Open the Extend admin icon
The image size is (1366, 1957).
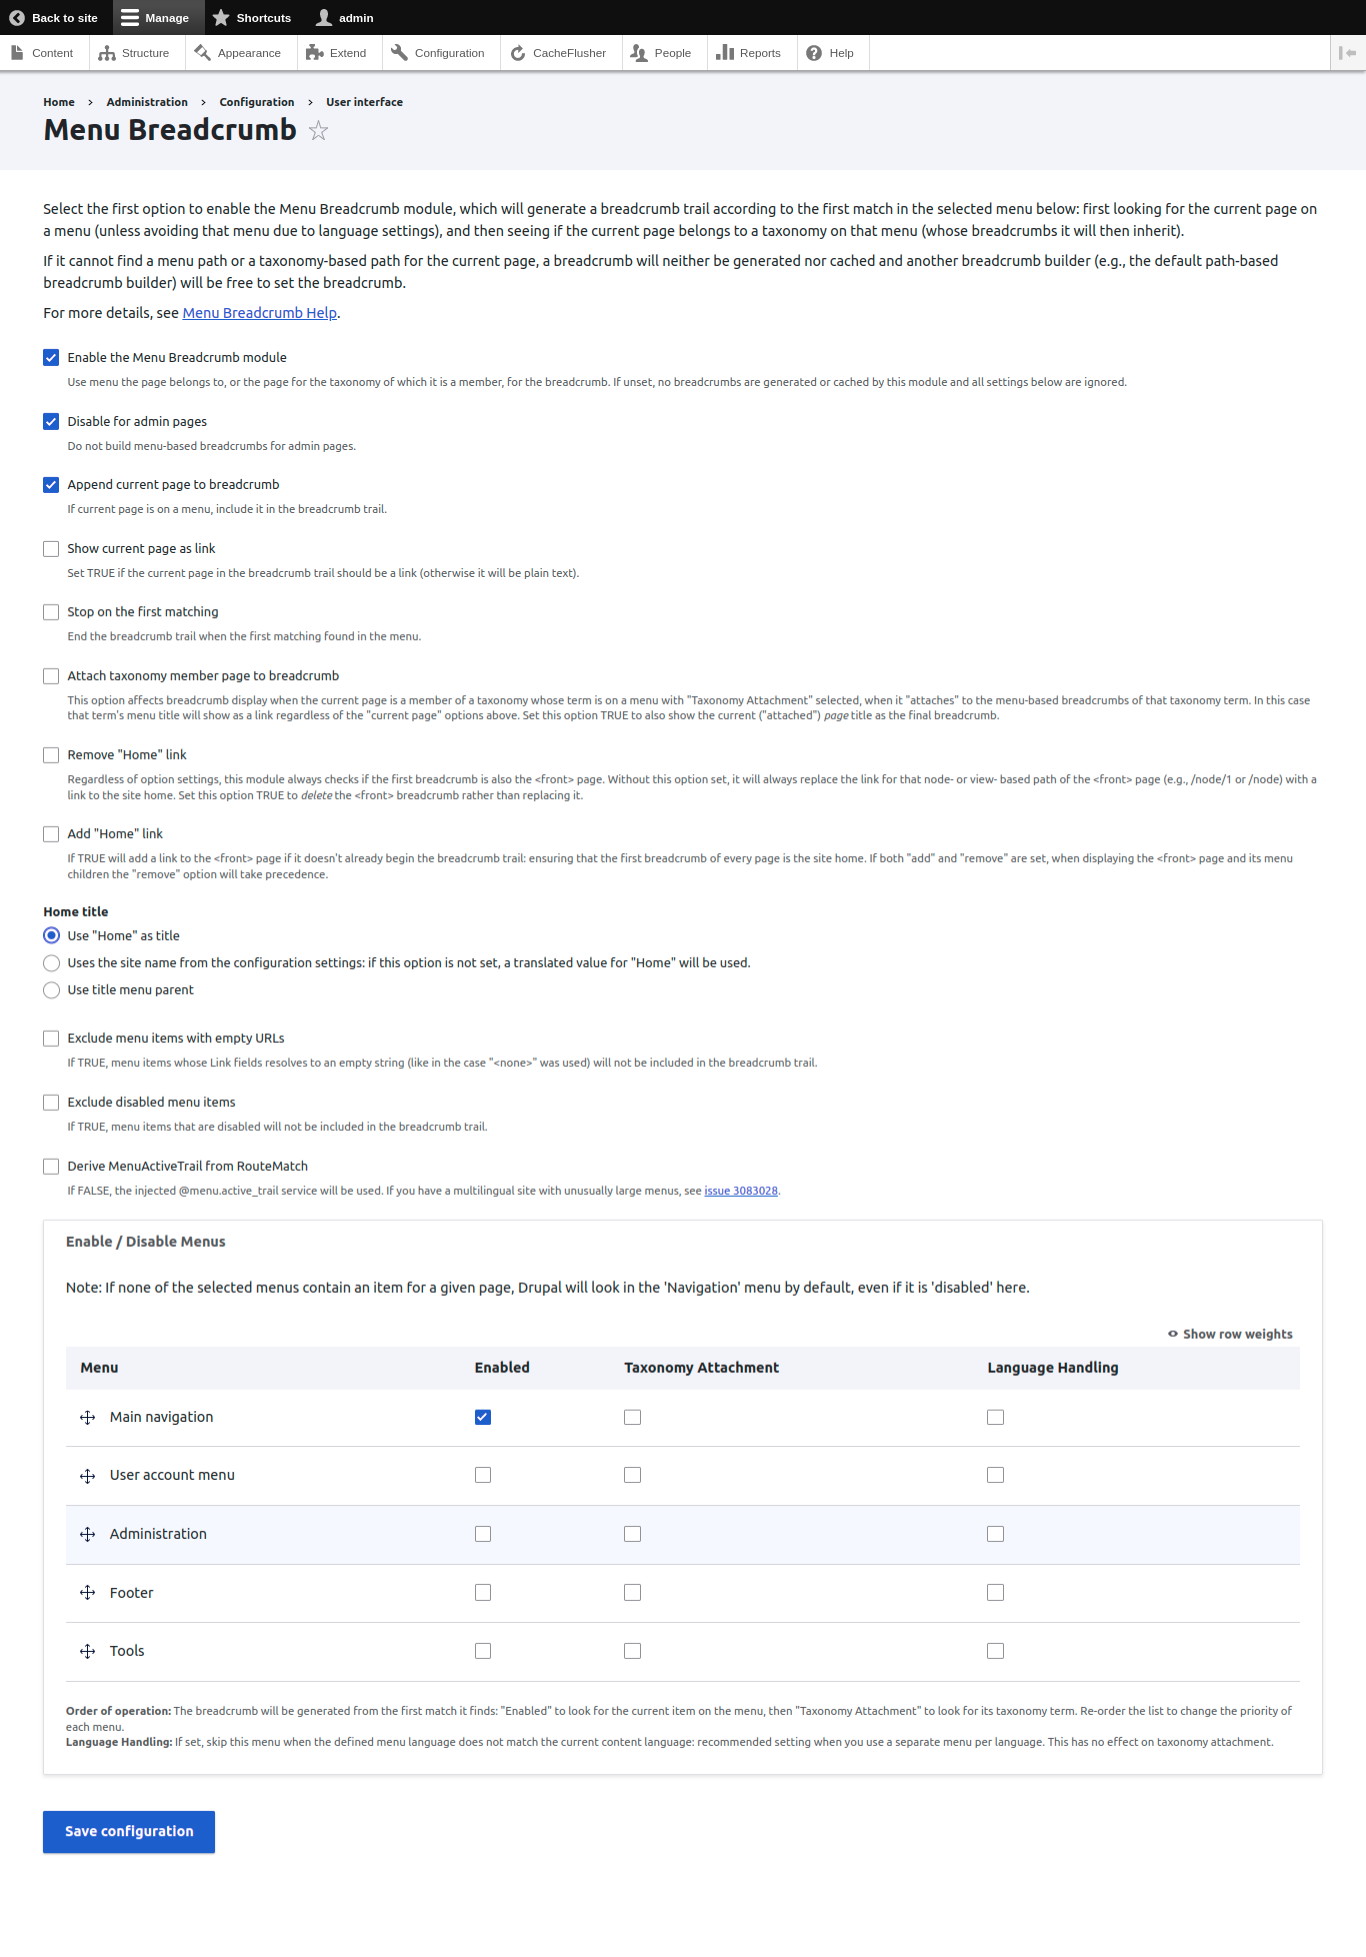point(314,52)
